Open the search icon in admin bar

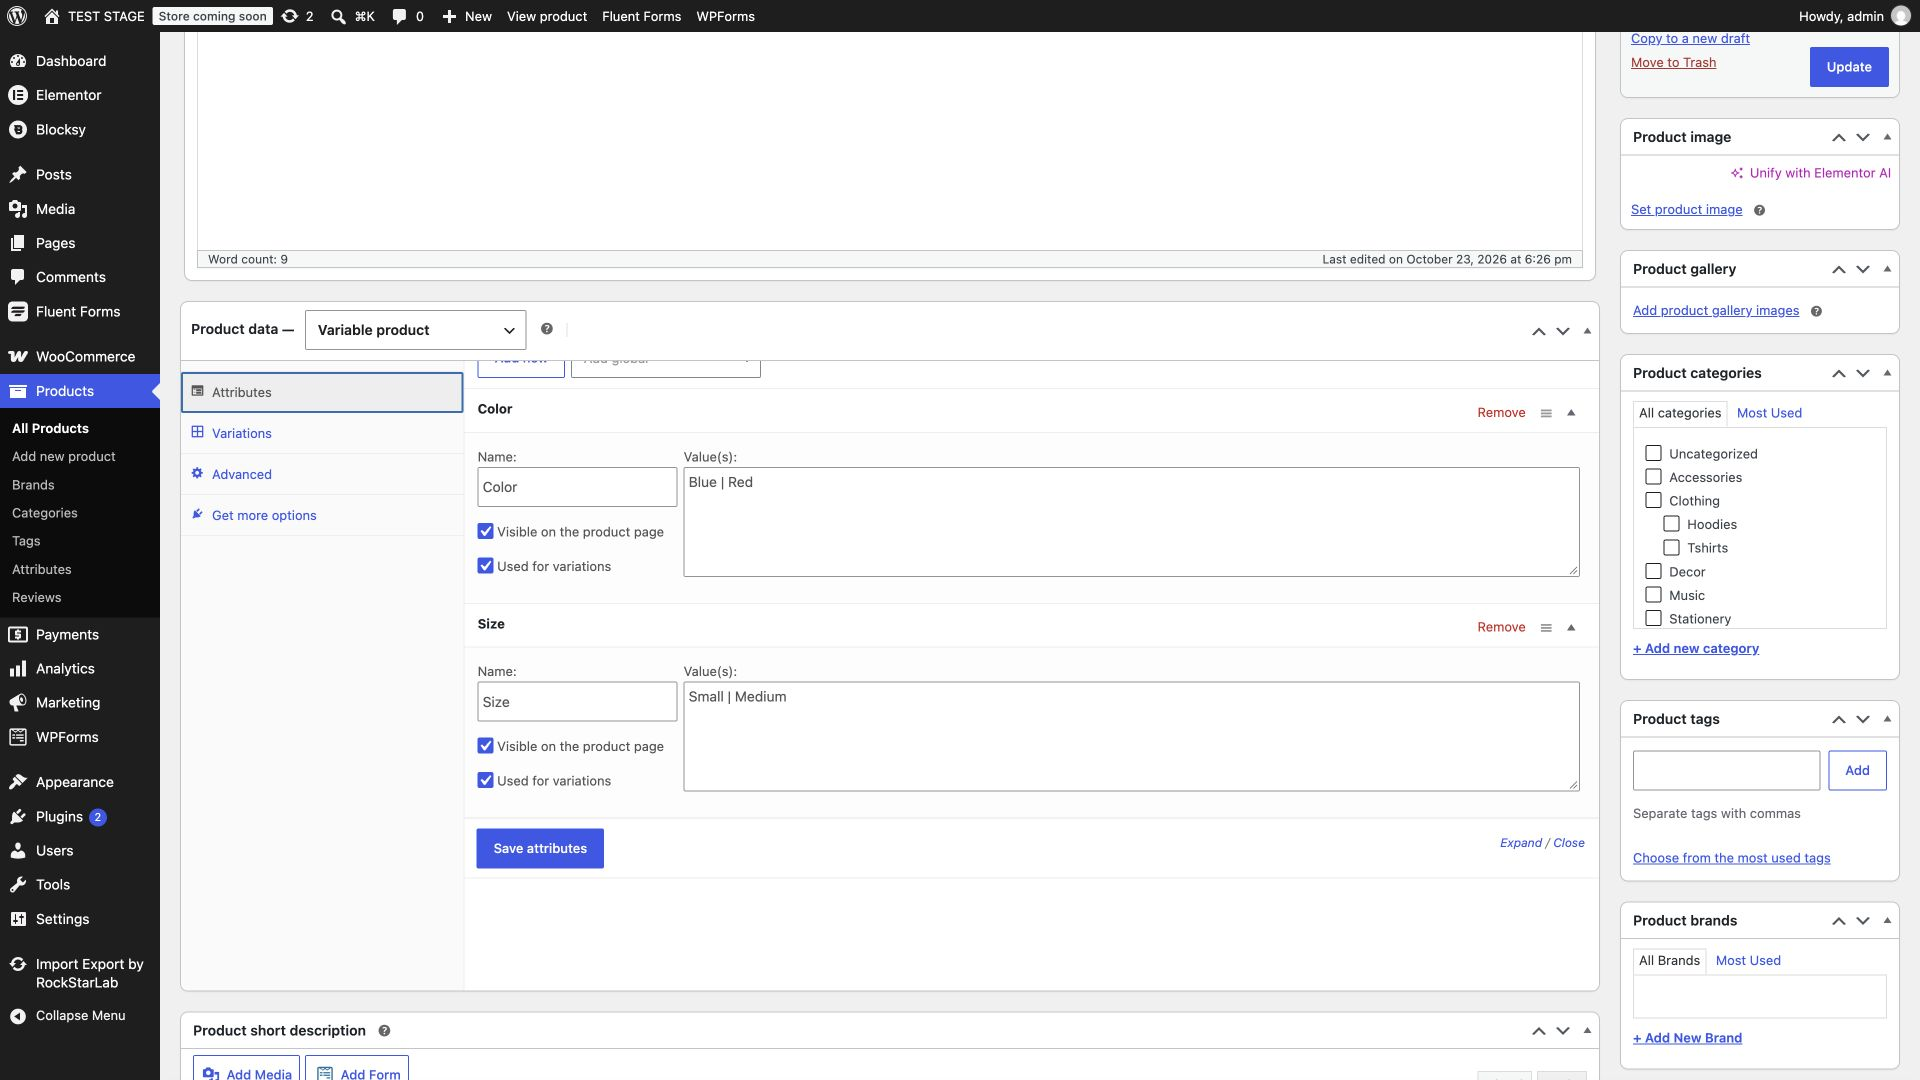point(339,16)
